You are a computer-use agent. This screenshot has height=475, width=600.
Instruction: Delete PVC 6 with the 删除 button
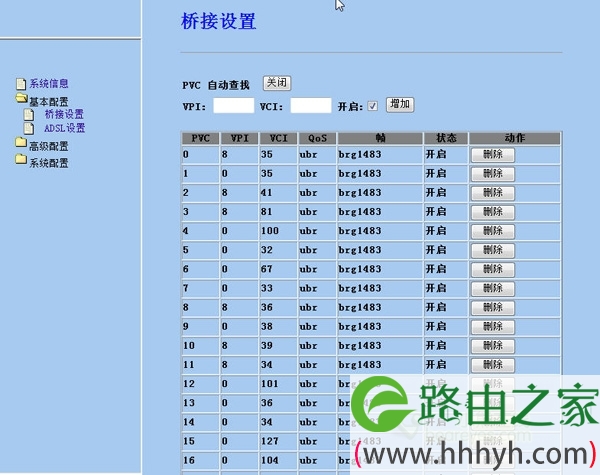[x=492, y=269]
